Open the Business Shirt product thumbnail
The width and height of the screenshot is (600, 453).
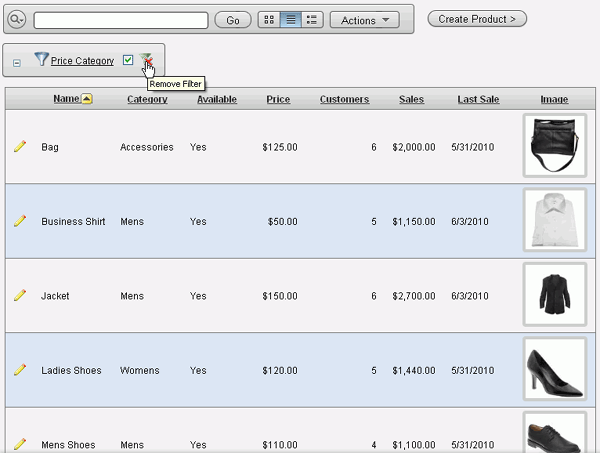point(555,220)
